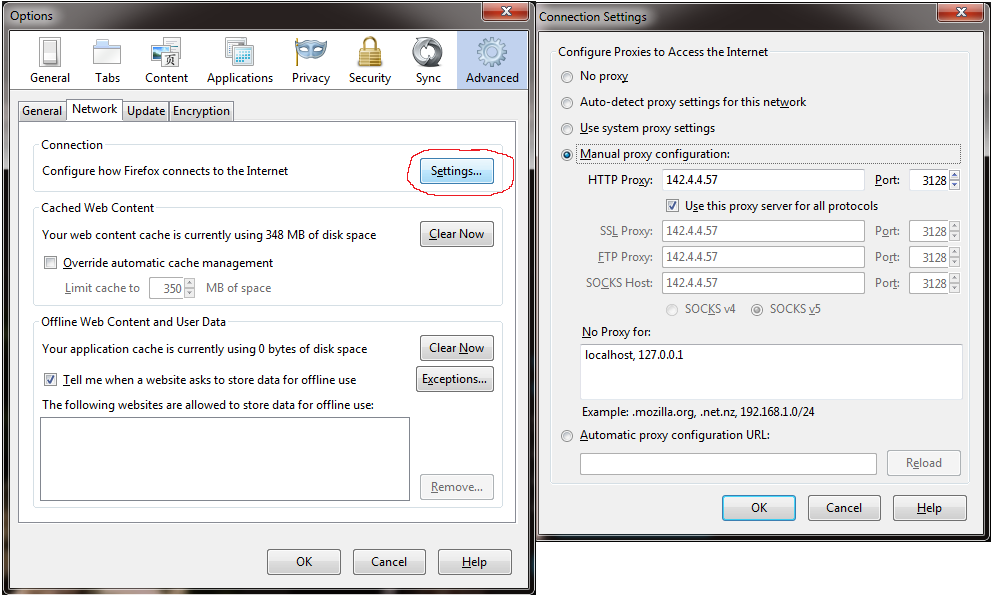Select Manual proxy configuration radio button
993x595 pixels.
click(x=567, y=155)
